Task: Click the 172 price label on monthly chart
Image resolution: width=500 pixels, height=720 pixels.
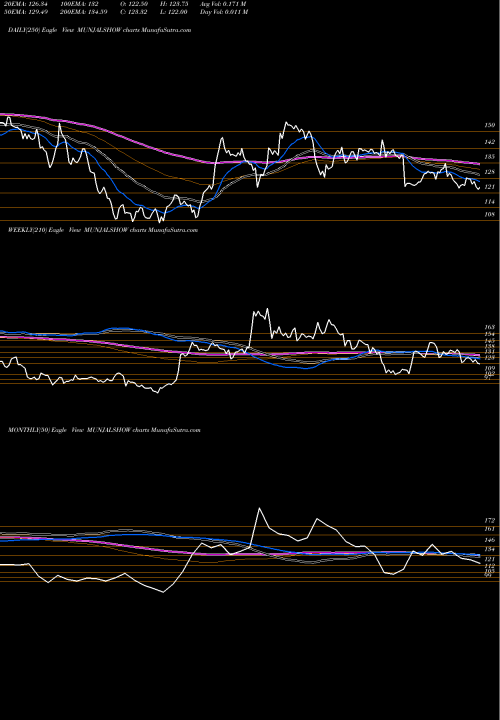Action: tap(490, 521)
